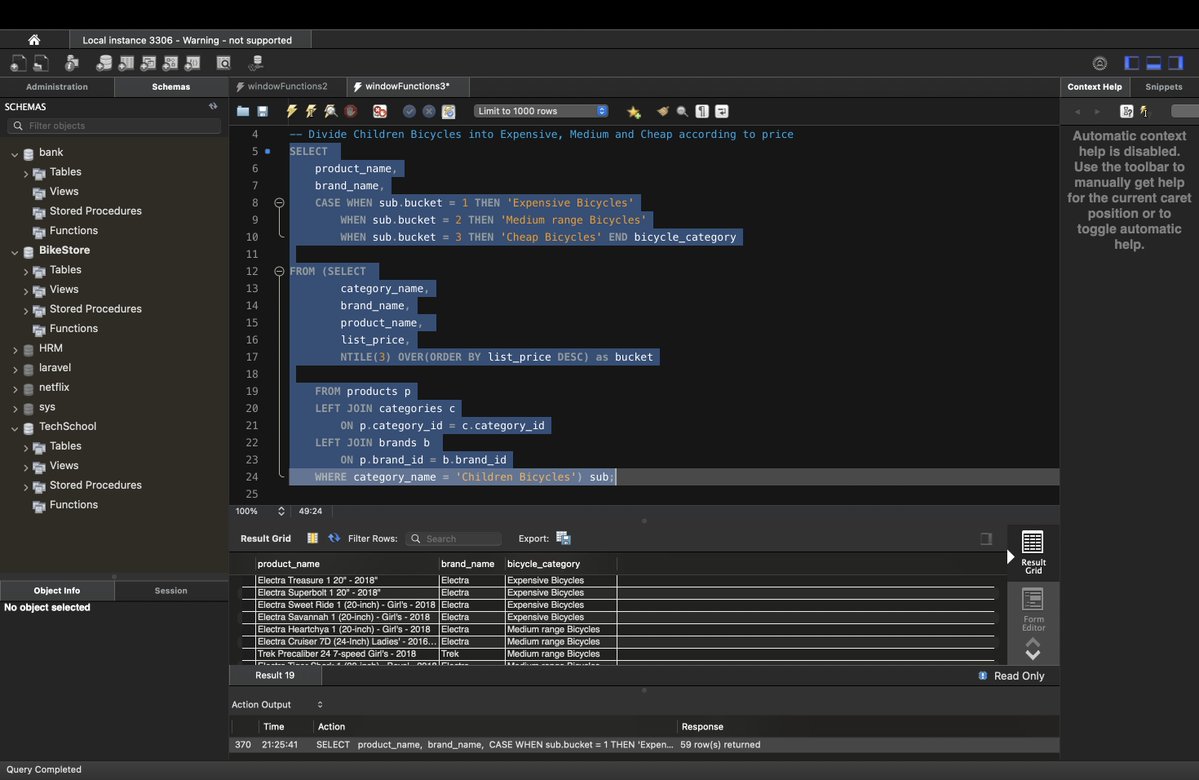The width and height of the screenshot is (1199, 780).
Task: Open the Snippets tab
Action: click(1164, 86)
